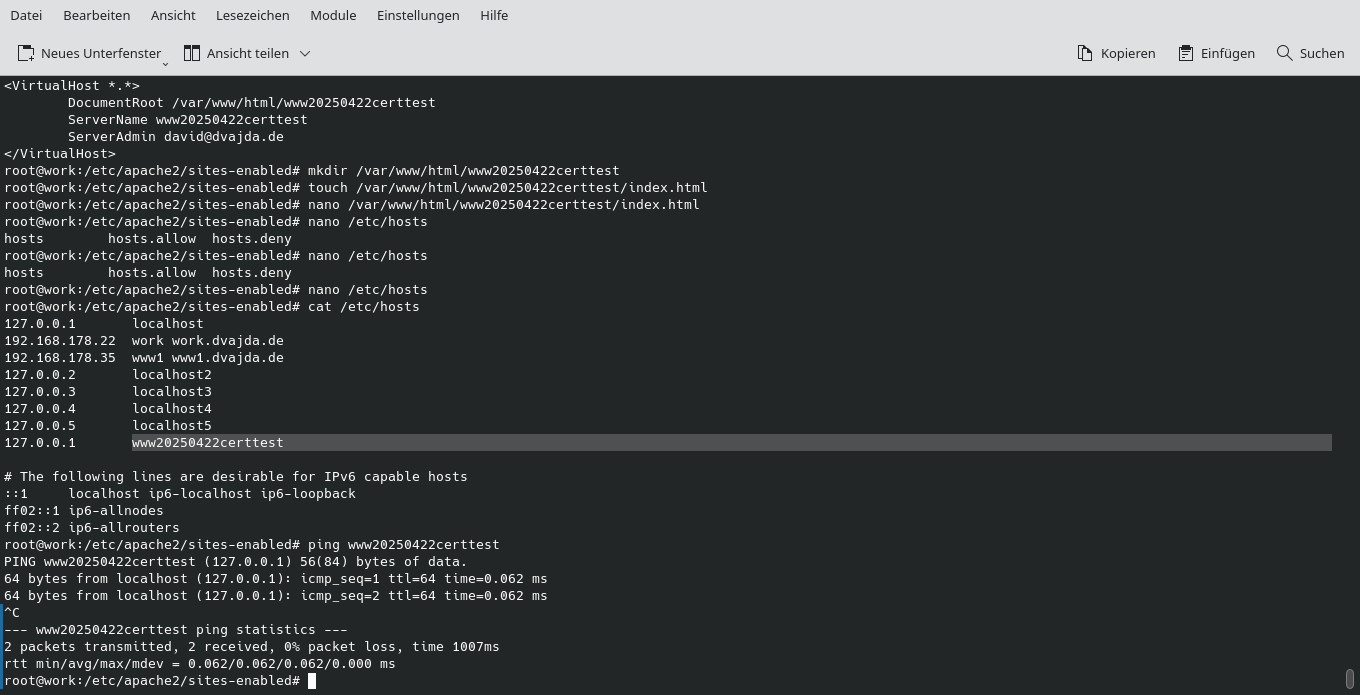Click the paste clipboard icon beside Einfügen

(x=1185, y=53)
